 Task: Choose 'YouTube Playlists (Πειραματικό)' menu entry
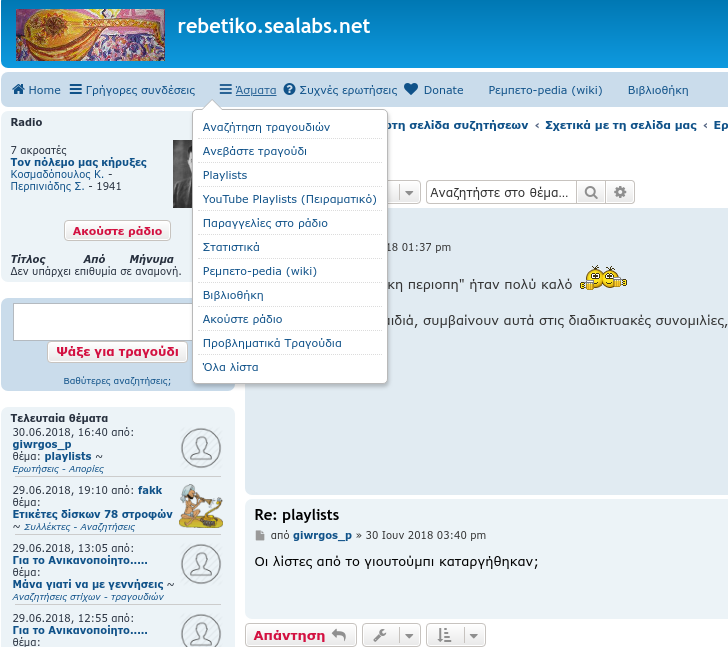point(289,199)
